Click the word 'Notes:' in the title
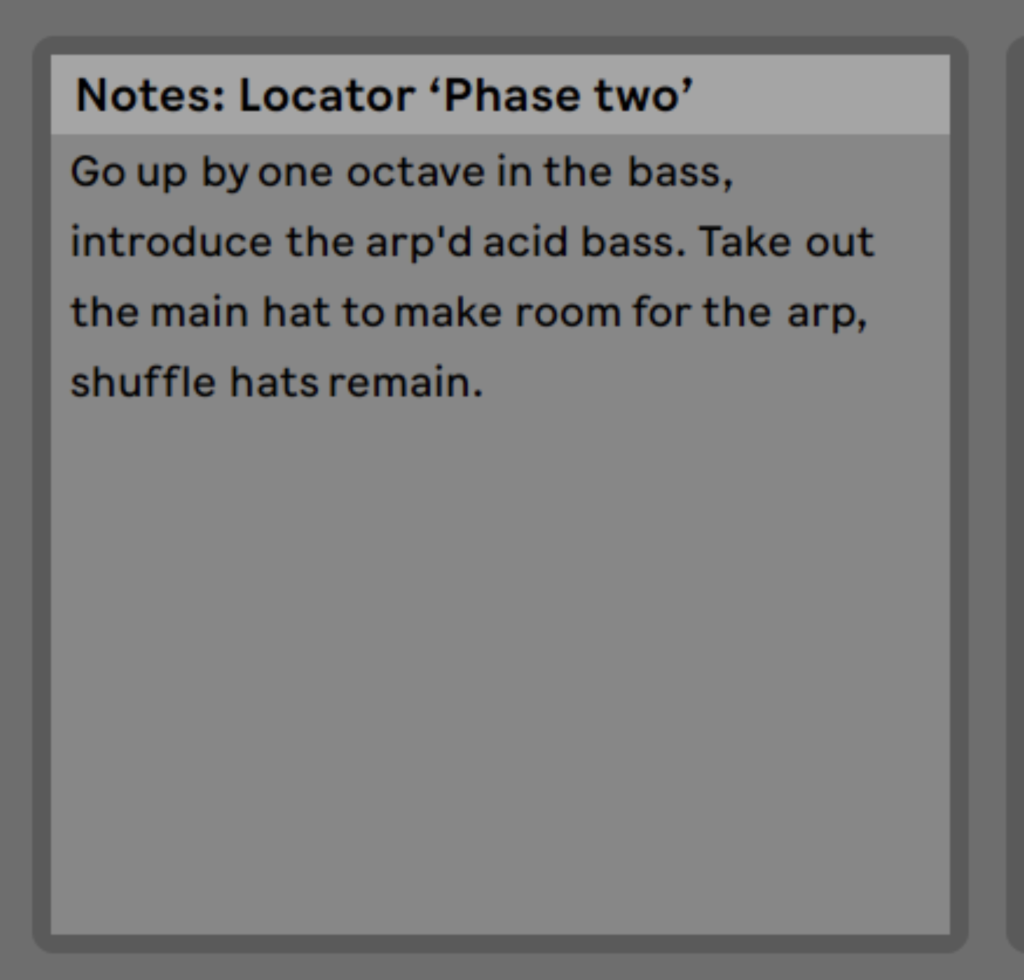The image size is (1024, 980). pyautogui.click(x=150, y=96)
